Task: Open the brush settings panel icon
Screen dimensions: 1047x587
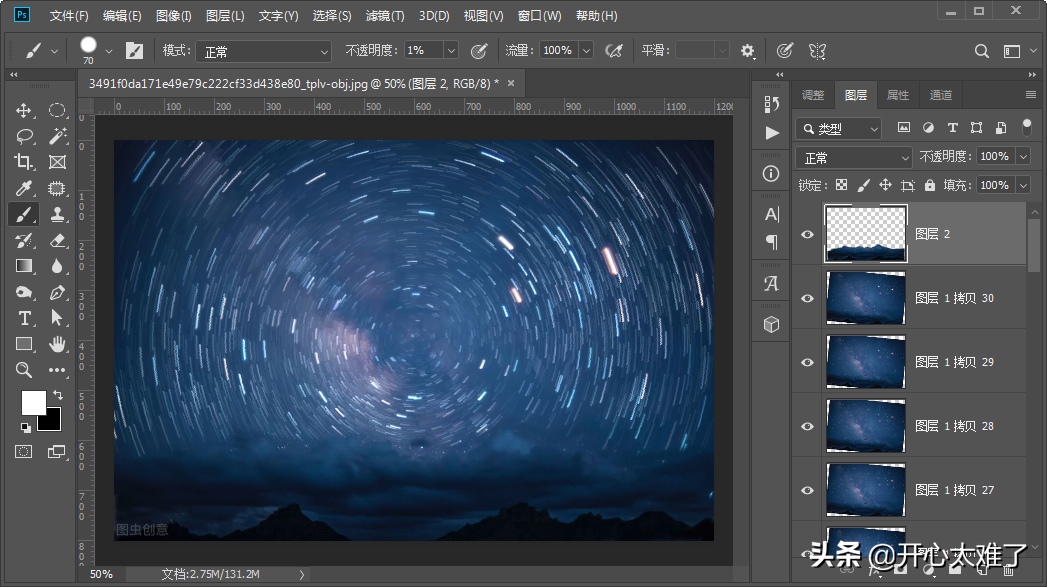Action: 134,51
